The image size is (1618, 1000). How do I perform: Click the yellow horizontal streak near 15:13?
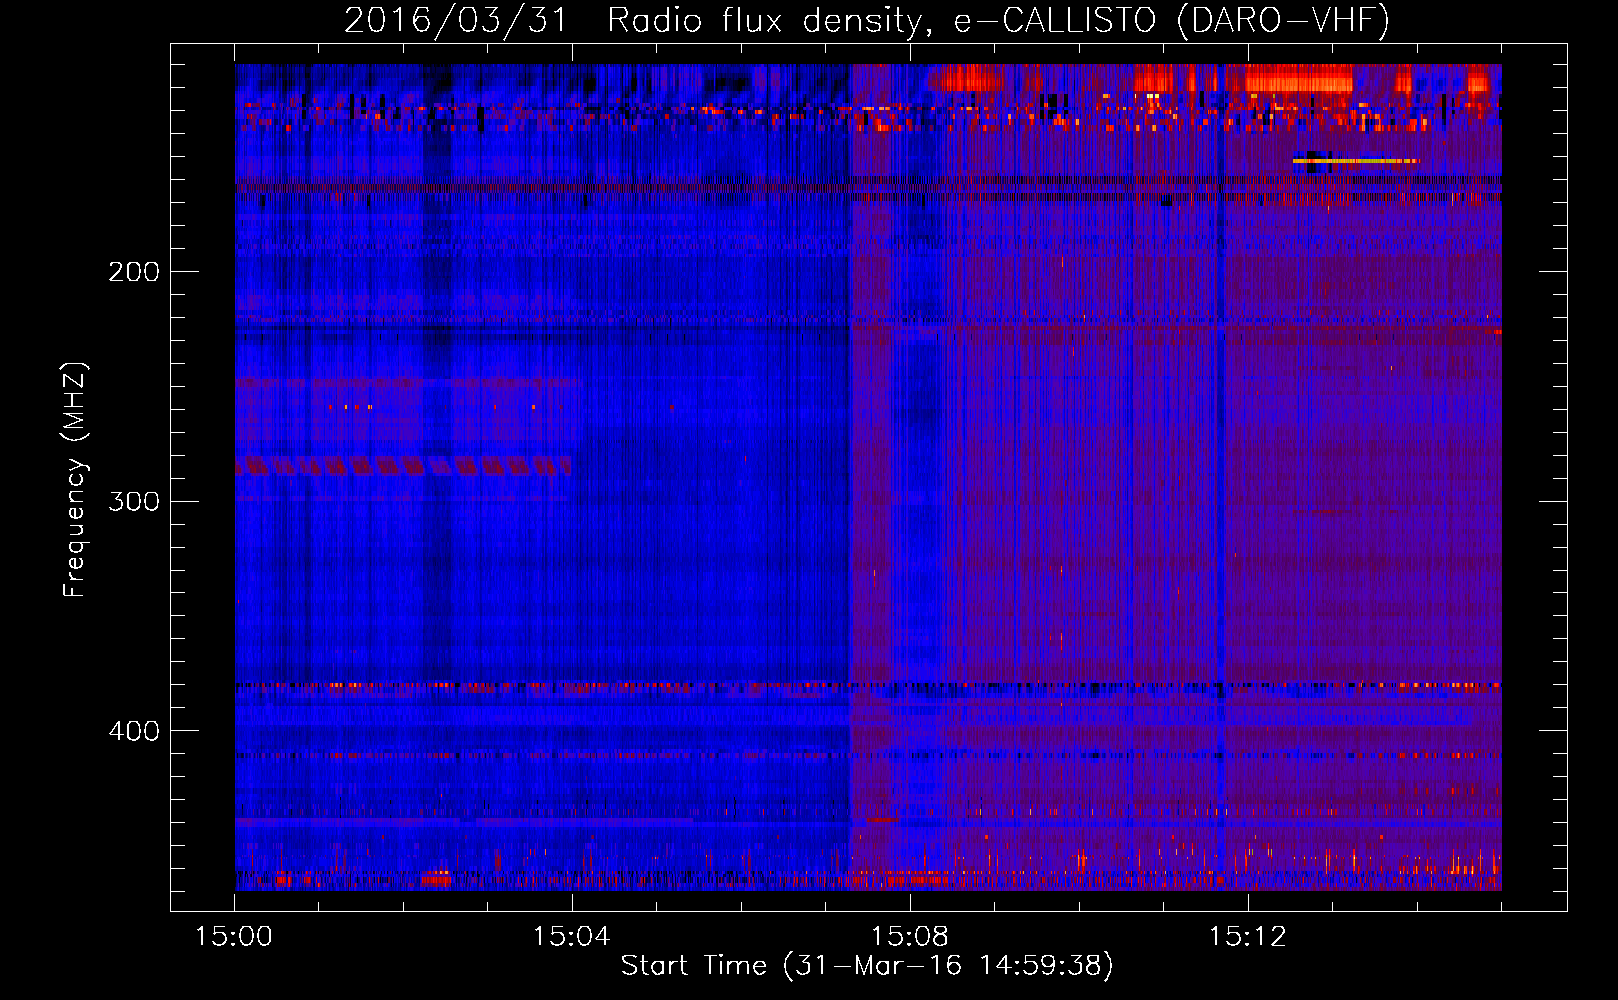[1355, 160]
